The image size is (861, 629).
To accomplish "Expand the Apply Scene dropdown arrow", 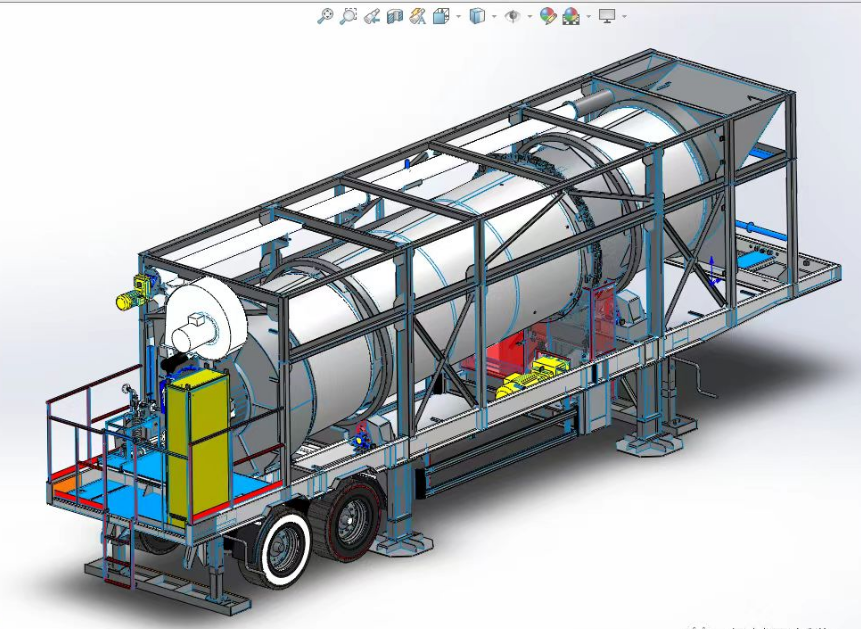I will point(589,16).
